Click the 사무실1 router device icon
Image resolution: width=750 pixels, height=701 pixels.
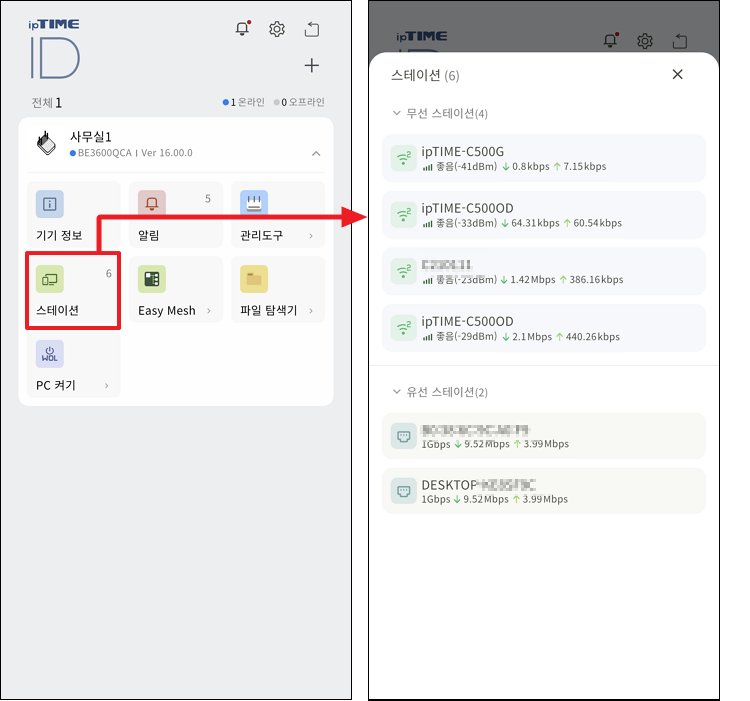46,142
